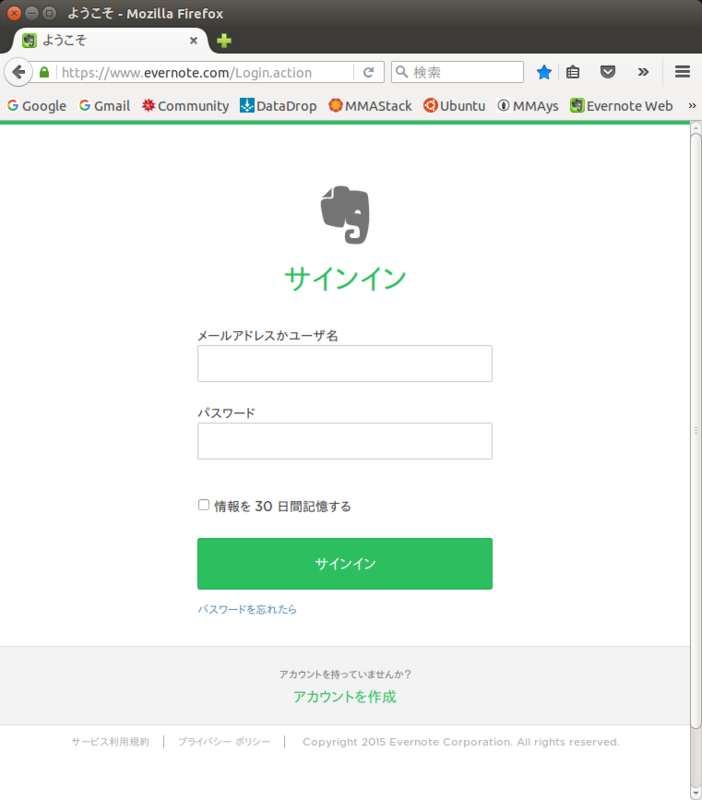This screenshot has height=800, width=702.
Task: Open the Ubuntu bookmark
Action: pos(454,106)
